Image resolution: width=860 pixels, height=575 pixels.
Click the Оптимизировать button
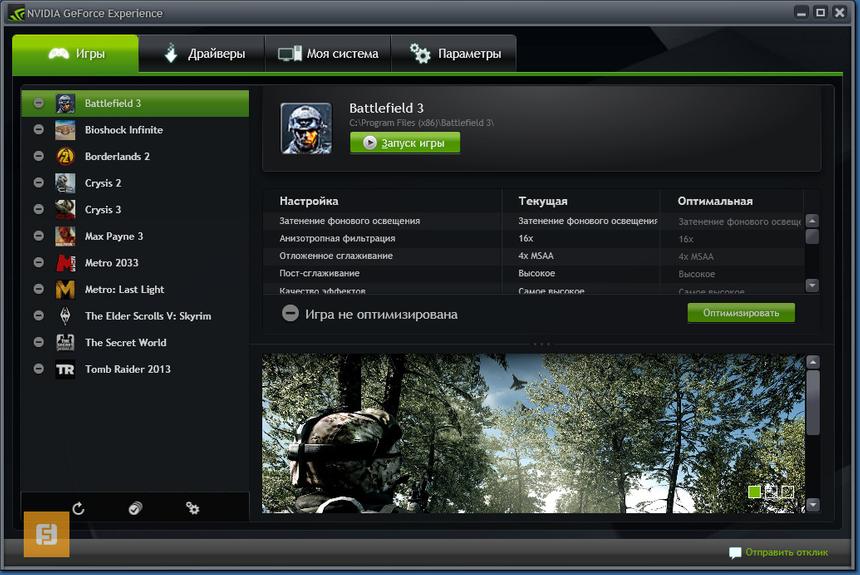[x=741, y=313]
